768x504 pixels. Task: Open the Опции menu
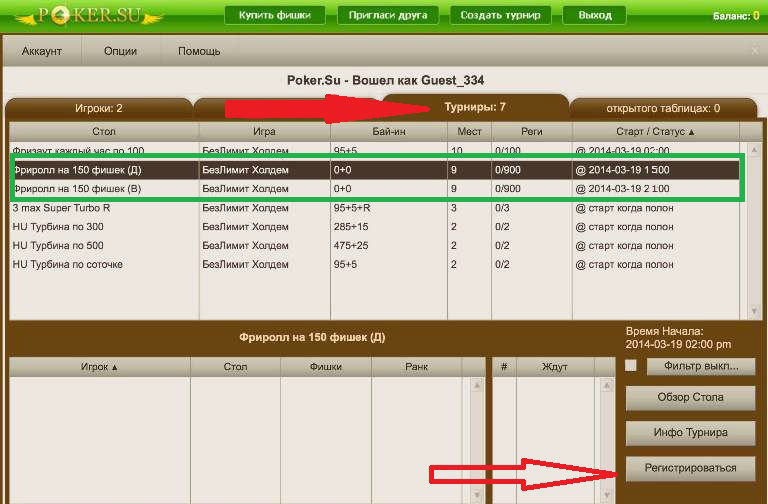(120, 51)
